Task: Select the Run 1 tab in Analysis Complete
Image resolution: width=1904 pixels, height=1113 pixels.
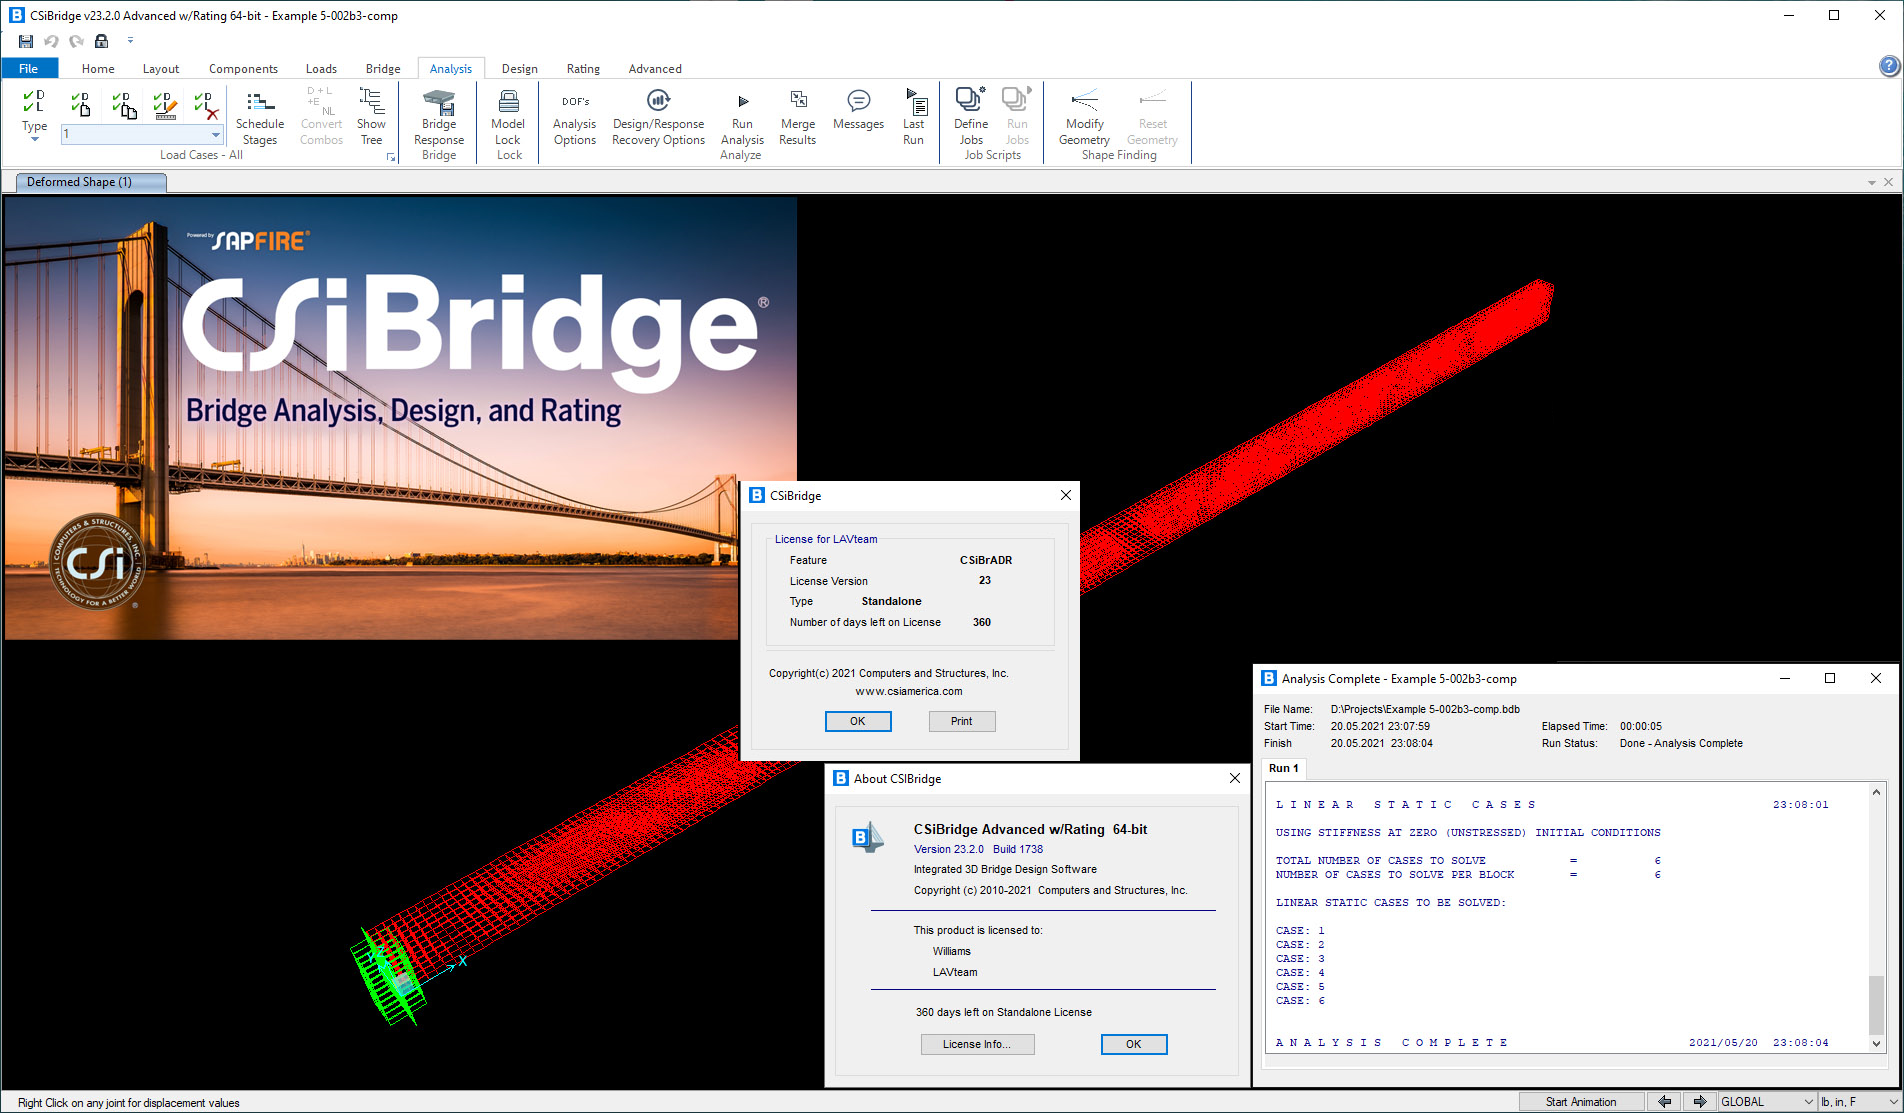Action: [1284, 768]
